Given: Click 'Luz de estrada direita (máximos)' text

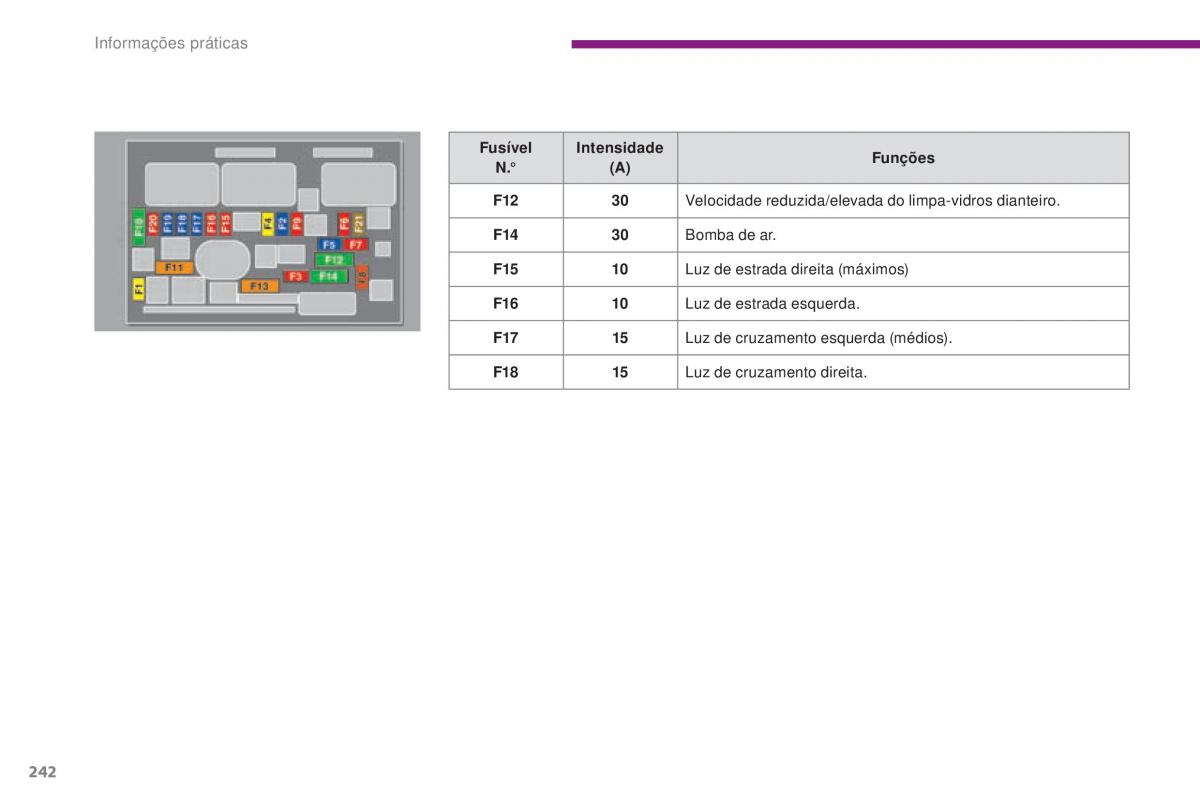Looking at the screenshot, I should pos(797,269).
